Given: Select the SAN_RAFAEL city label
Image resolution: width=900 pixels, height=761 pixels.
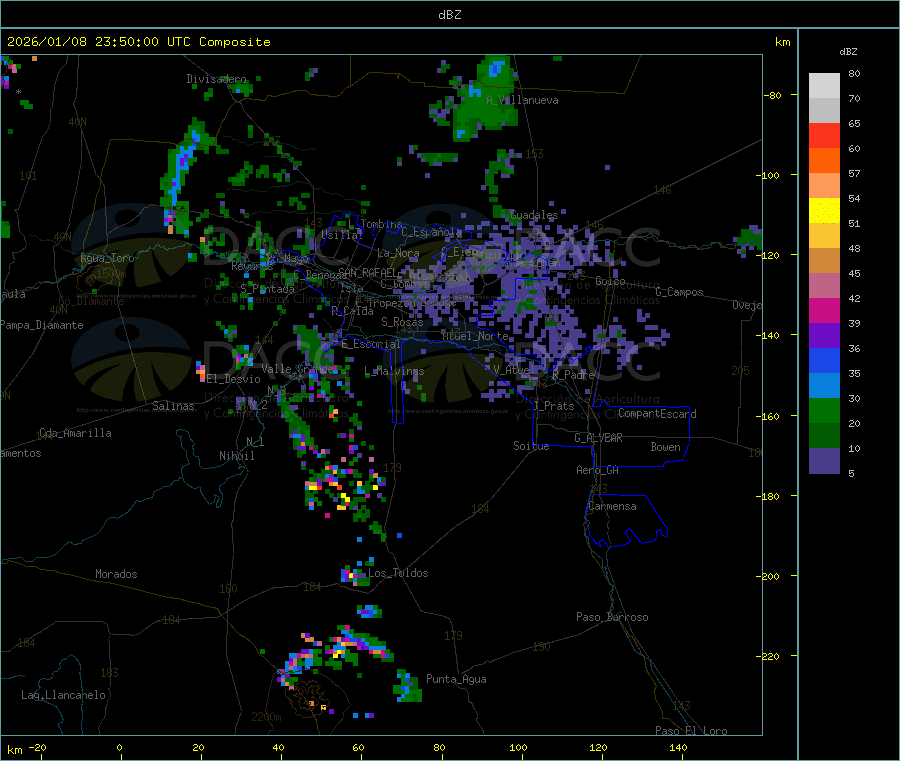Looking at the screenshot, I should (367, 272).
